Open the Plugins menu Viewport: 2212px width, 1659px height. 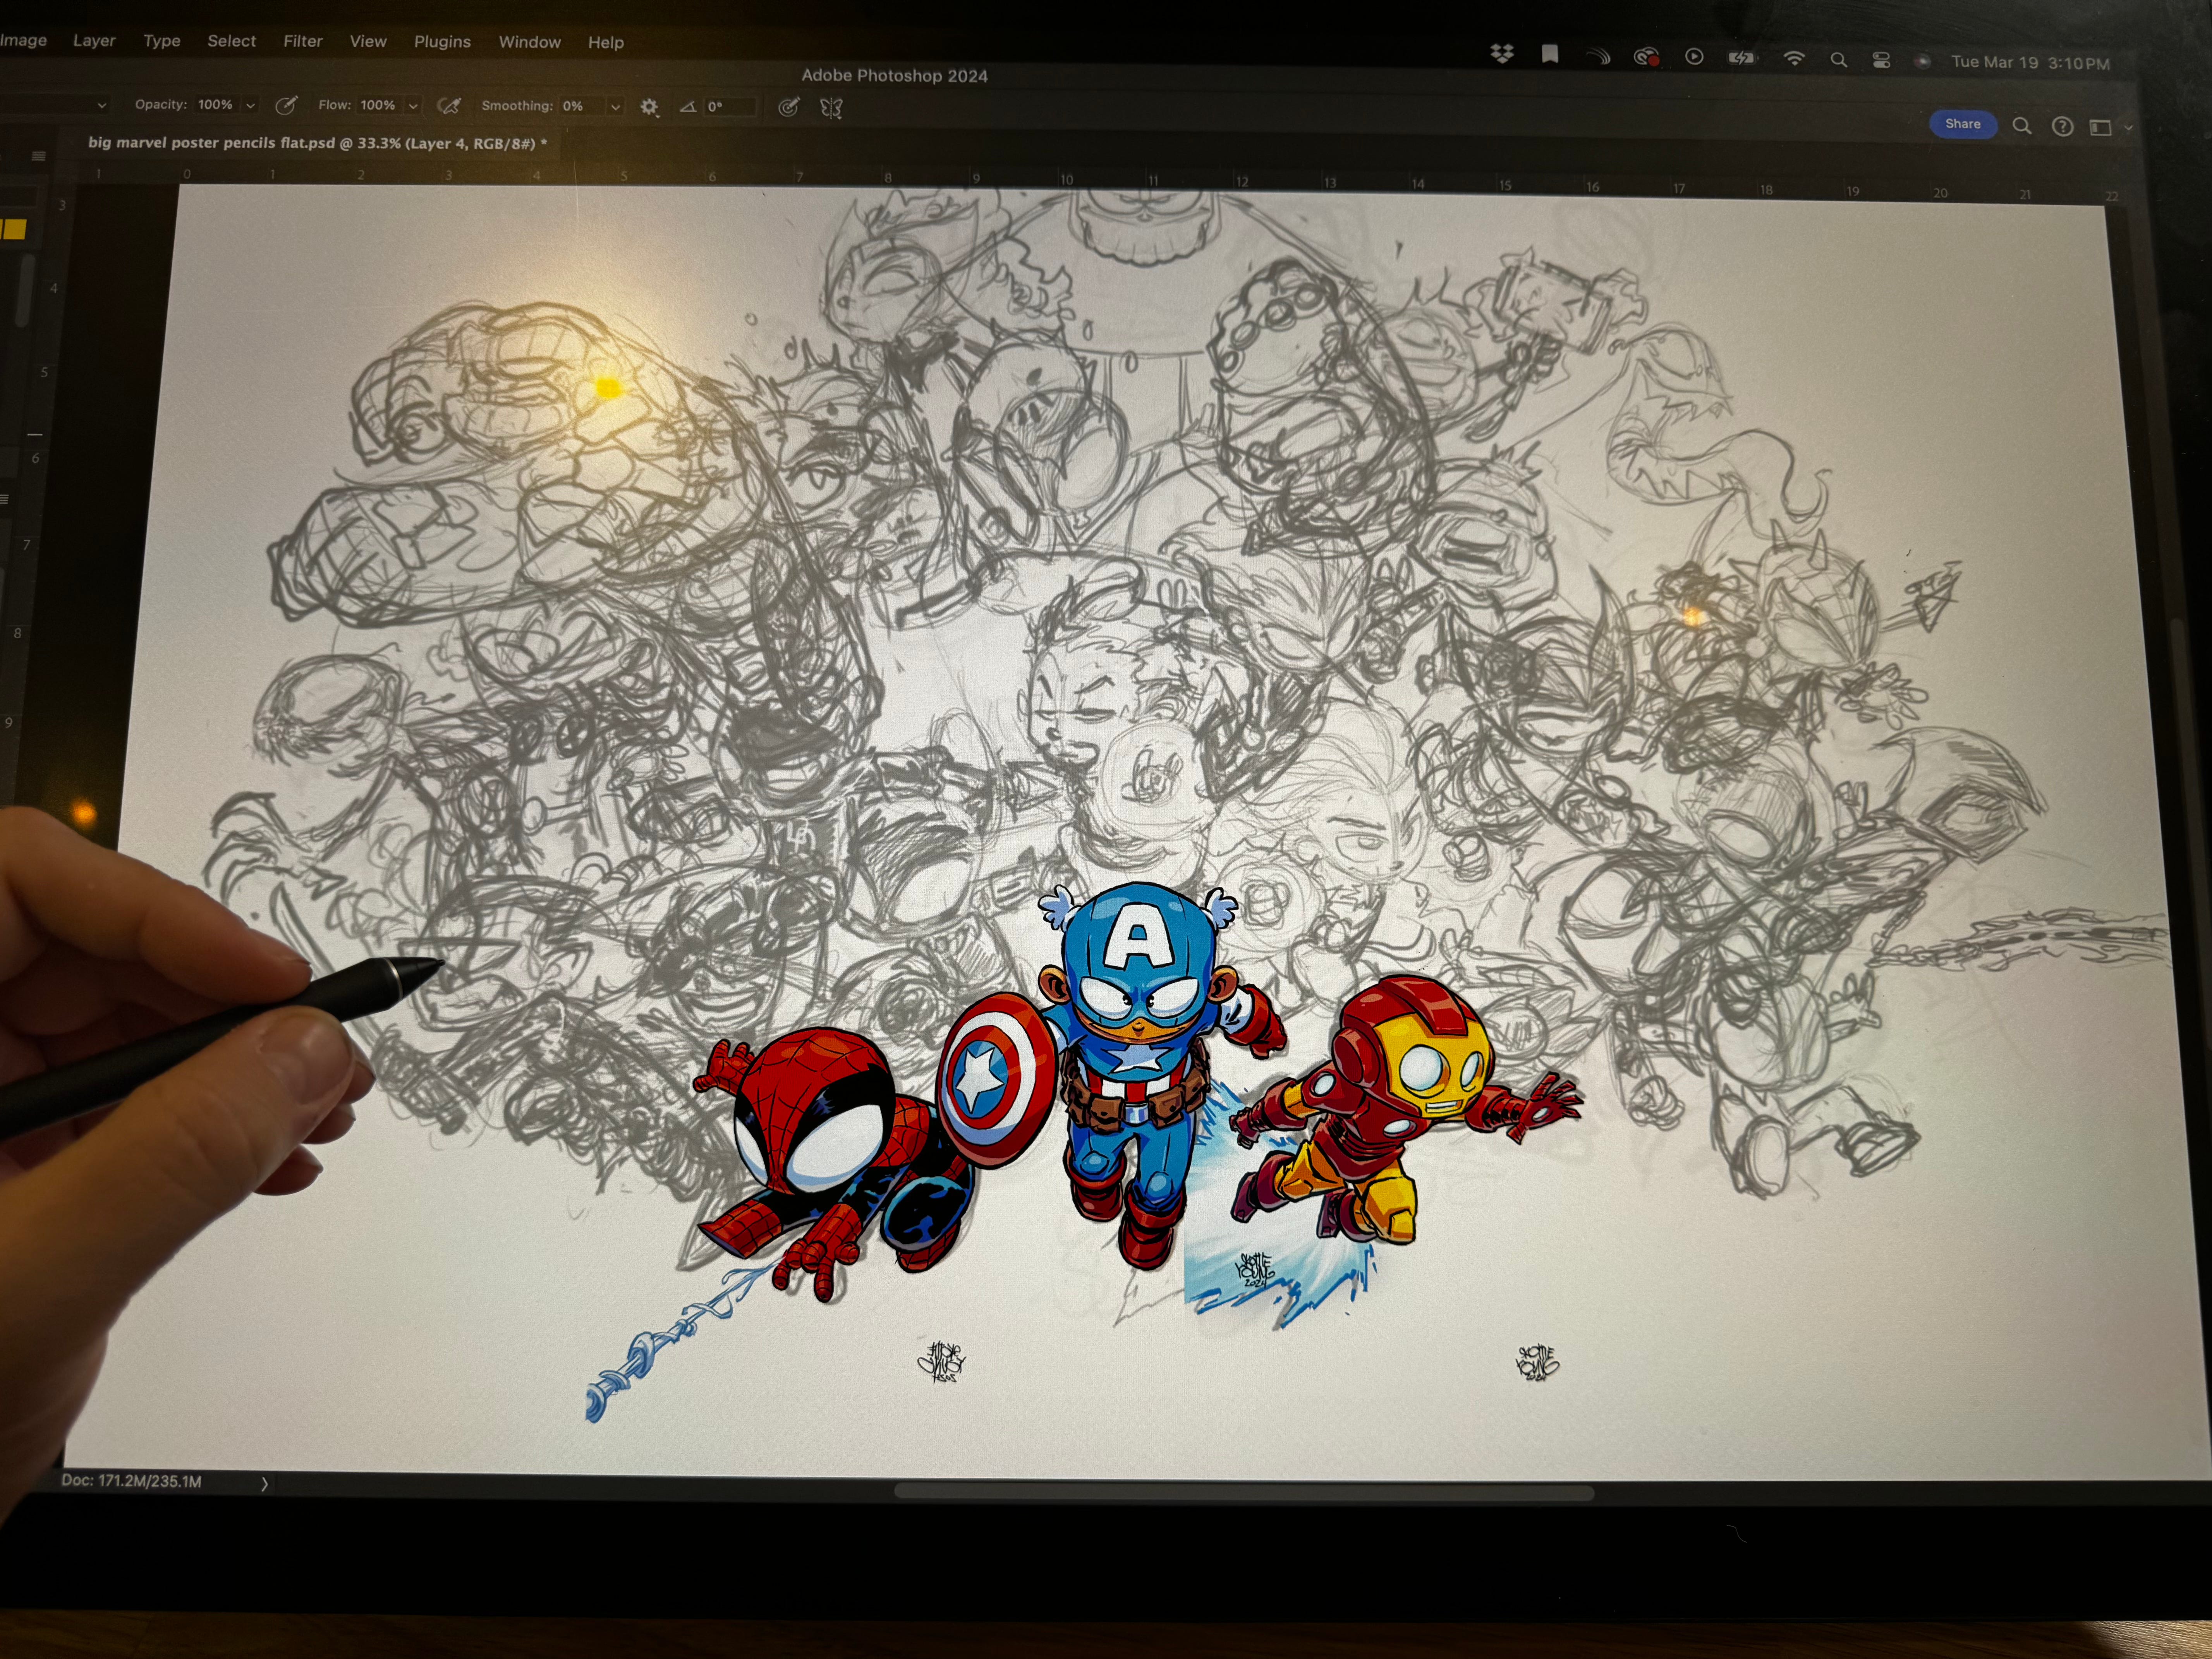tap(442, 42)
